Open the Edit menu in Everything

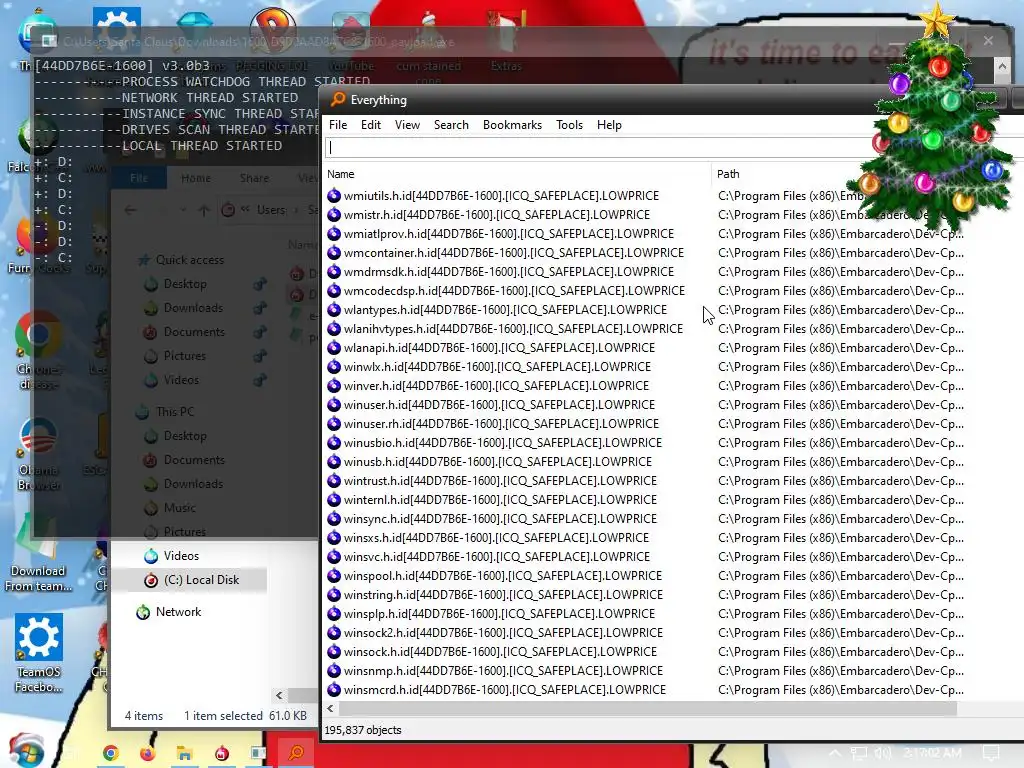[371, 125]
